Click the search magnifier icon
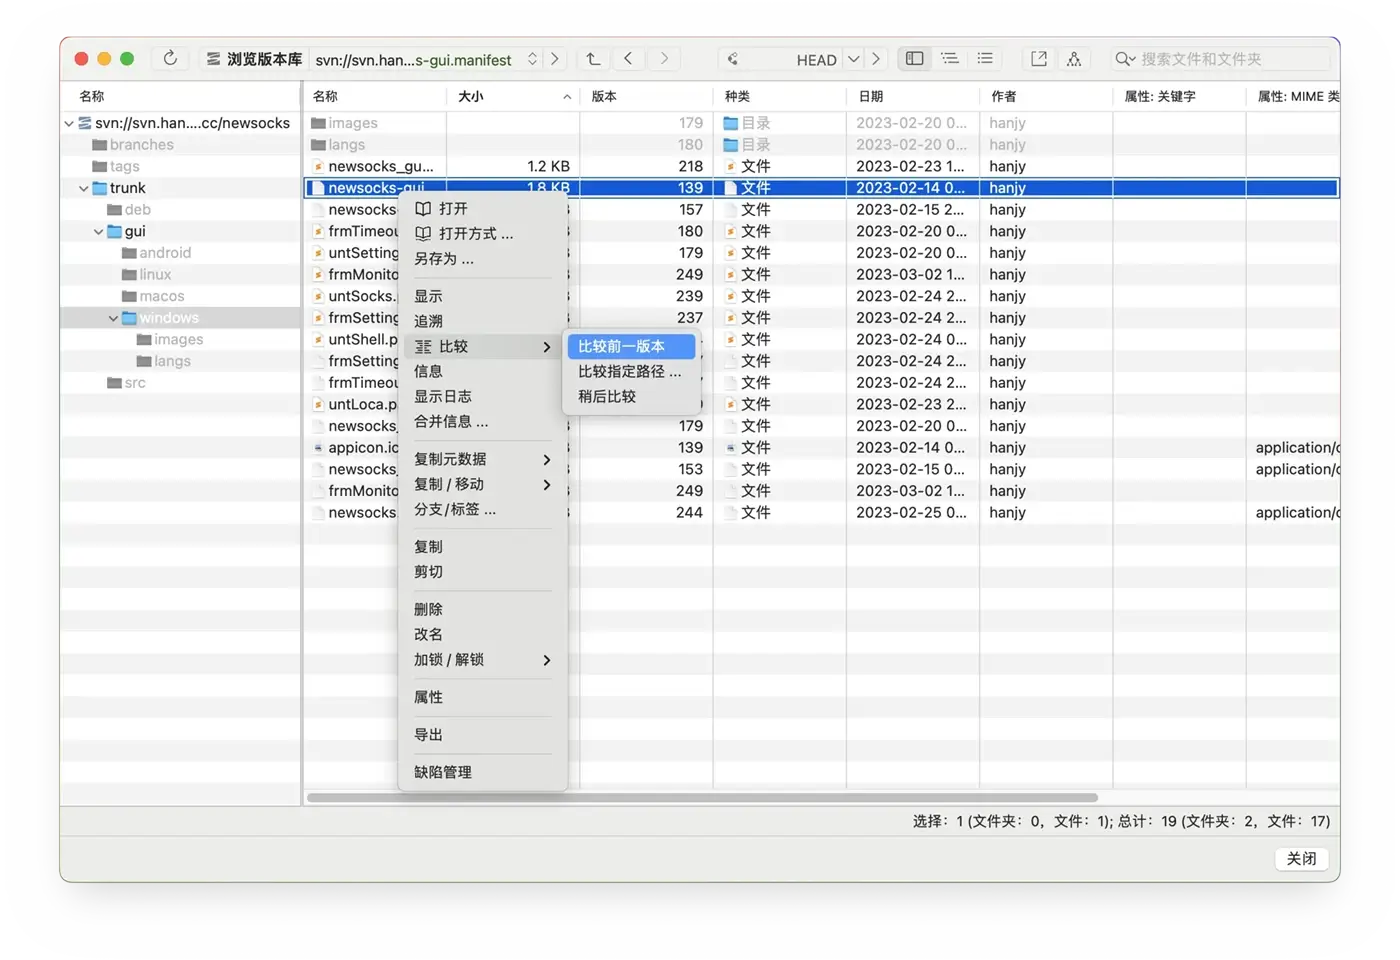The image size is (1400, 960). (1125, 59)
